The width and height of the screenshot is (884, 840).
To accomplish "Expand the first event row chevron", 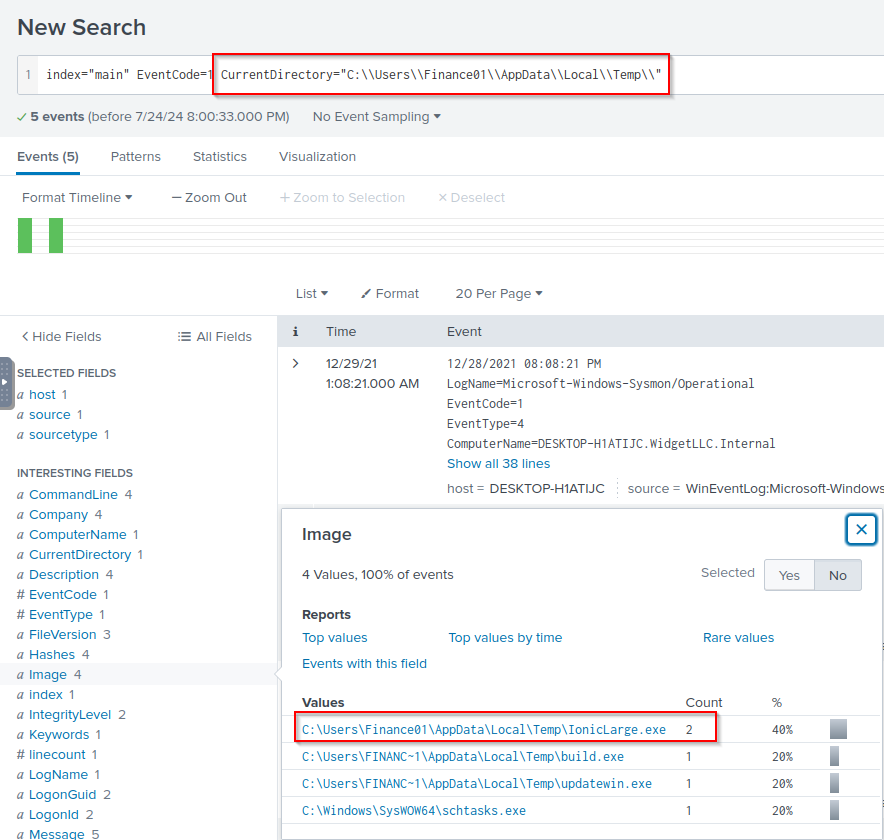I will click(295, 363).
